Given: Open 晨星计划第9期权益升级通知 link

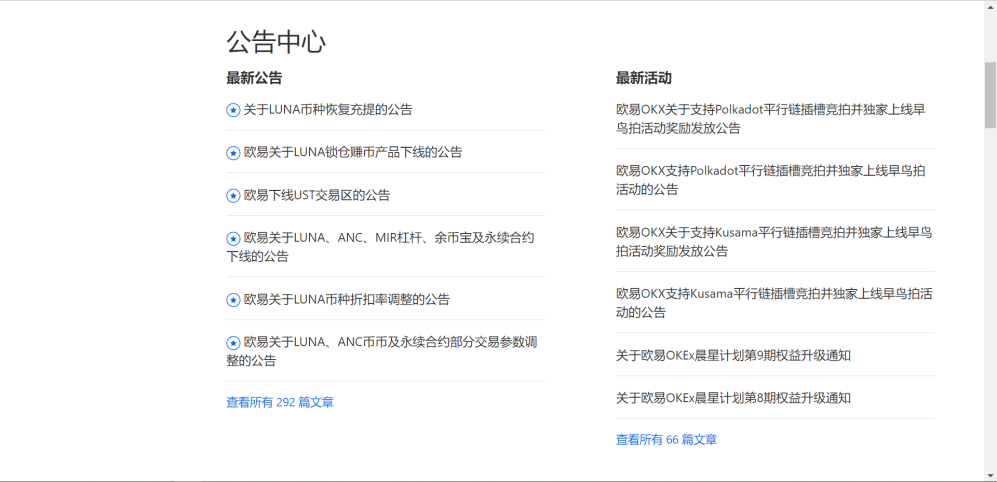Looking at the screenshot, I should click(x=733, y=355).
